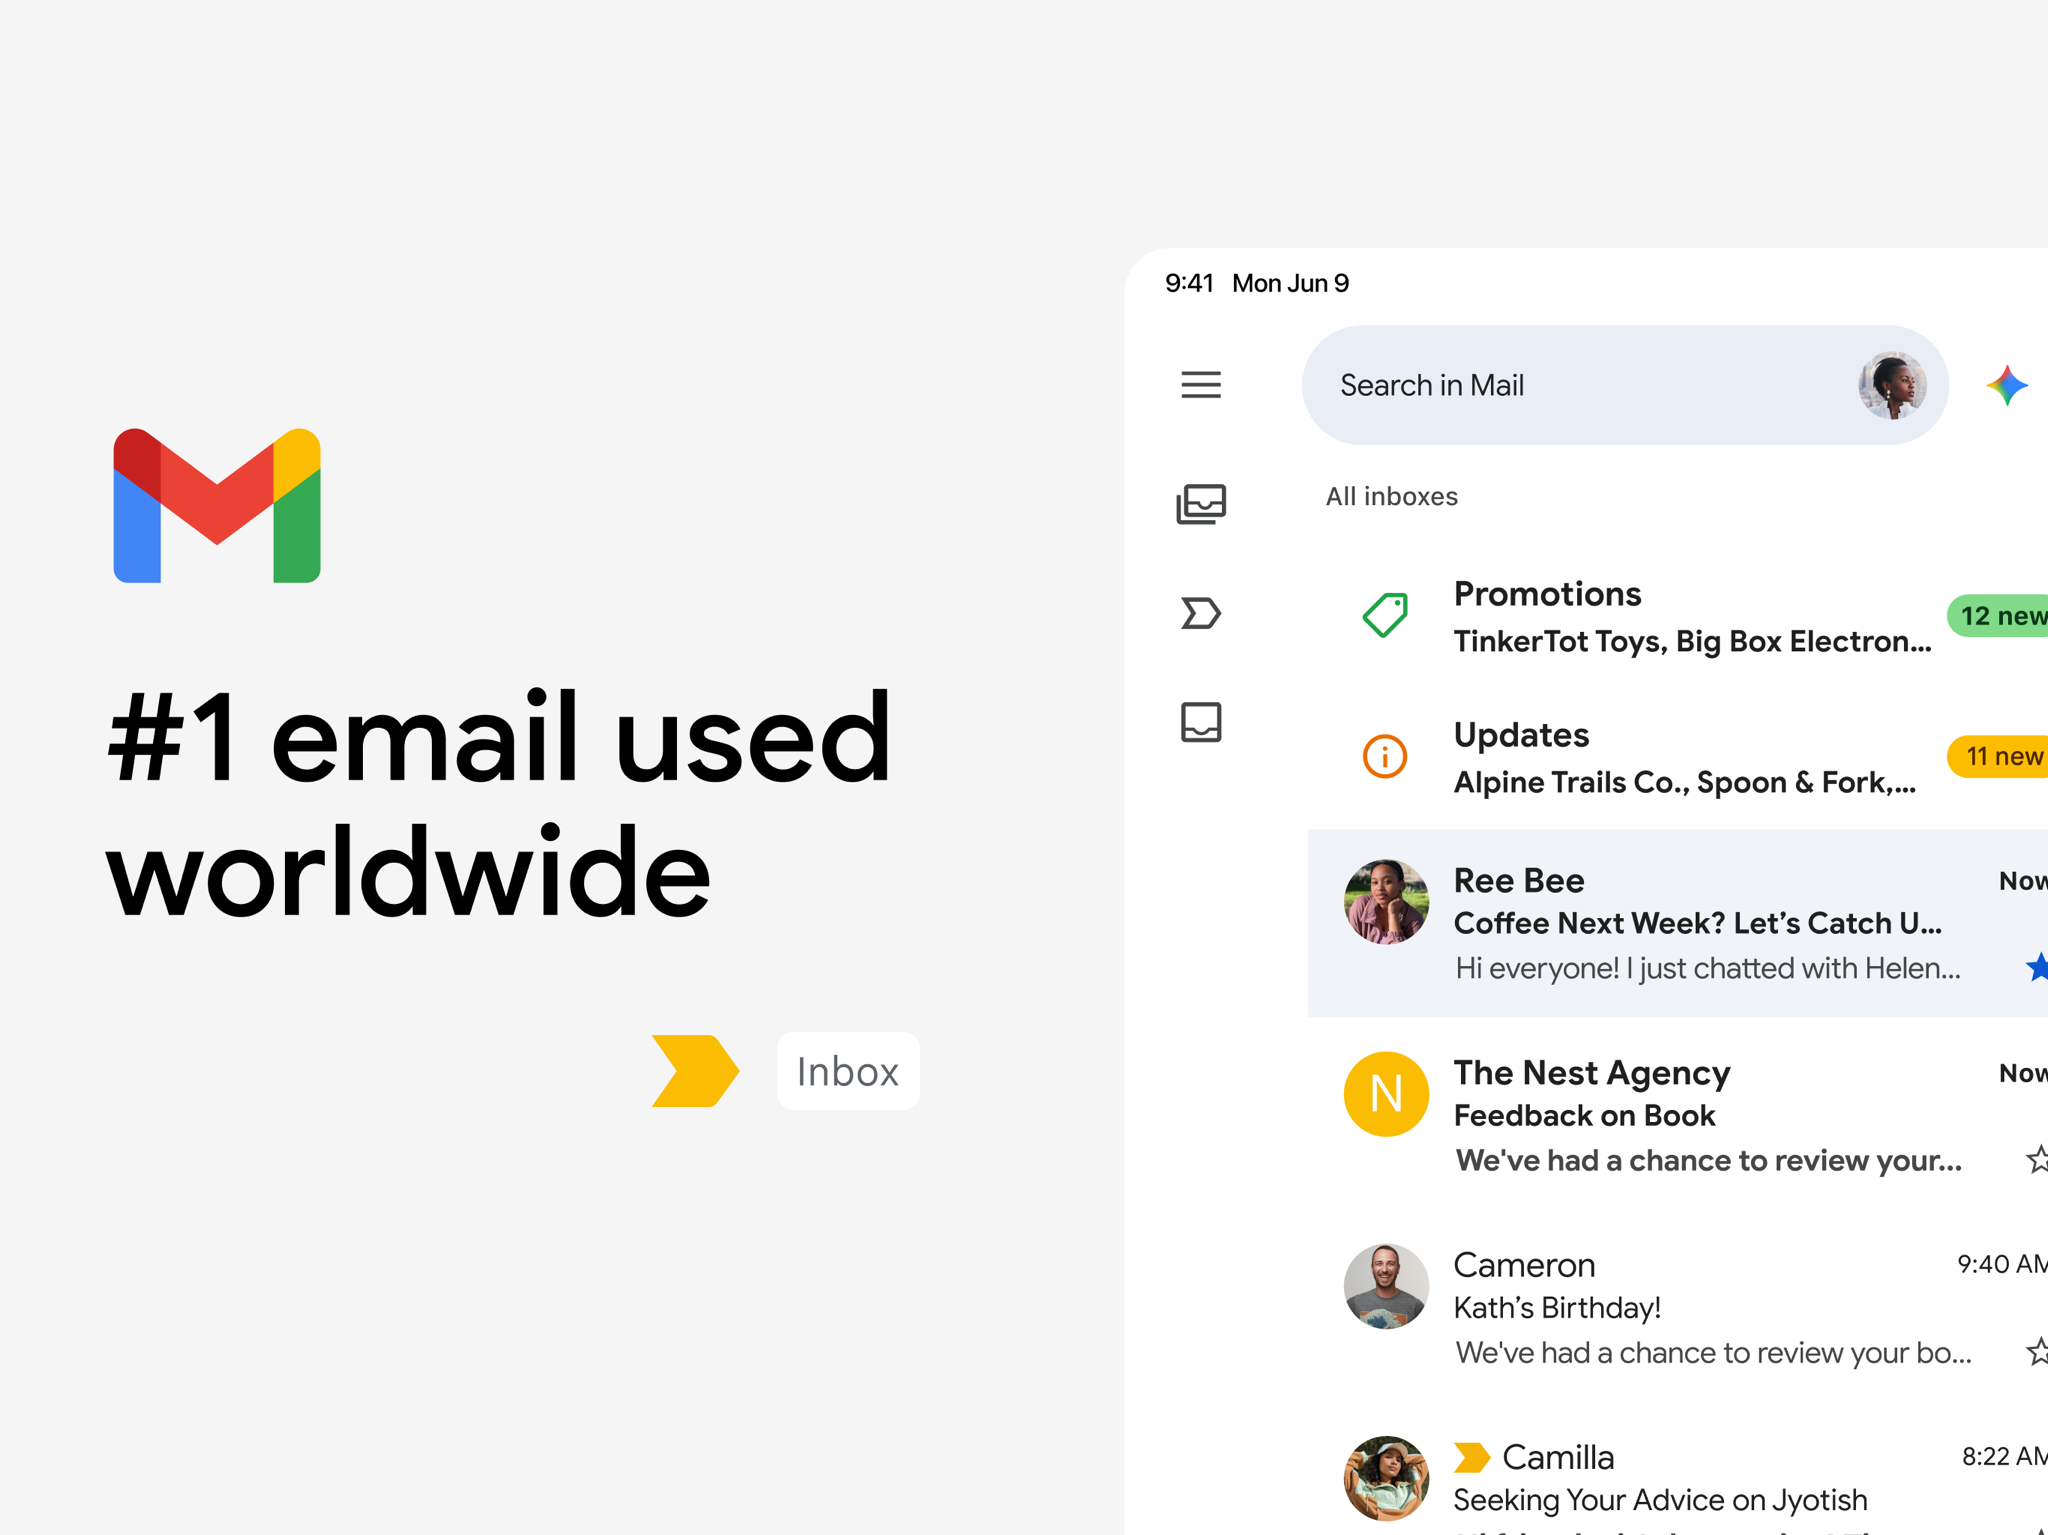The image size is (2048, 1535).
Task: Open Coffee Next Week email subject
Action: [1697, 923]
